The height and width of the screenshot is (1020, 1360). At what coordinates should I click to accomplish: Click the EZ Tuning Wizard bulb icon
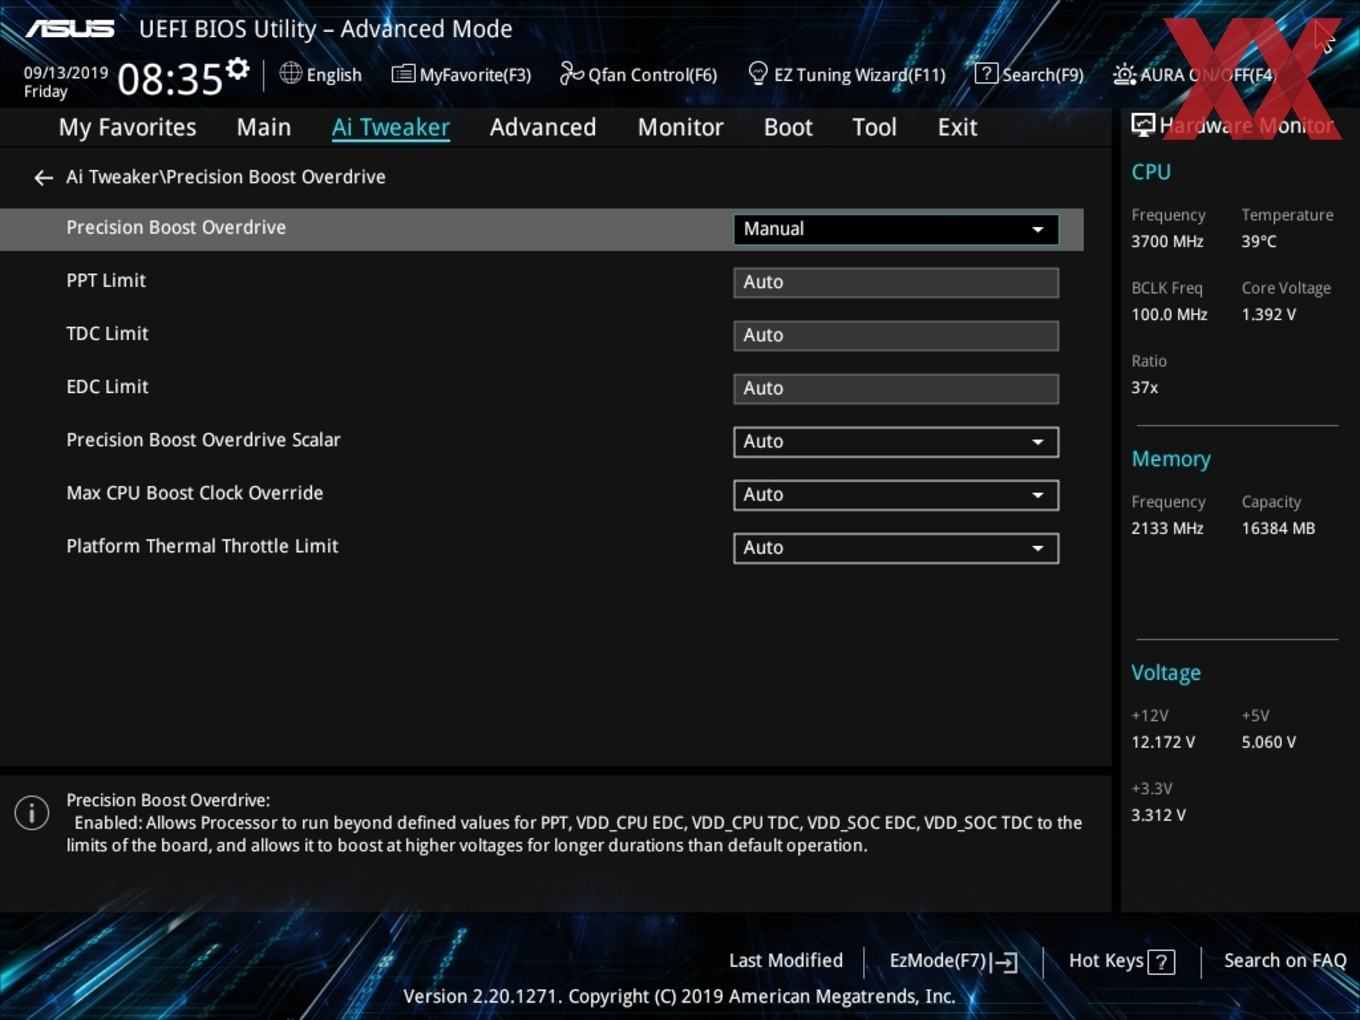click(758, 73)
